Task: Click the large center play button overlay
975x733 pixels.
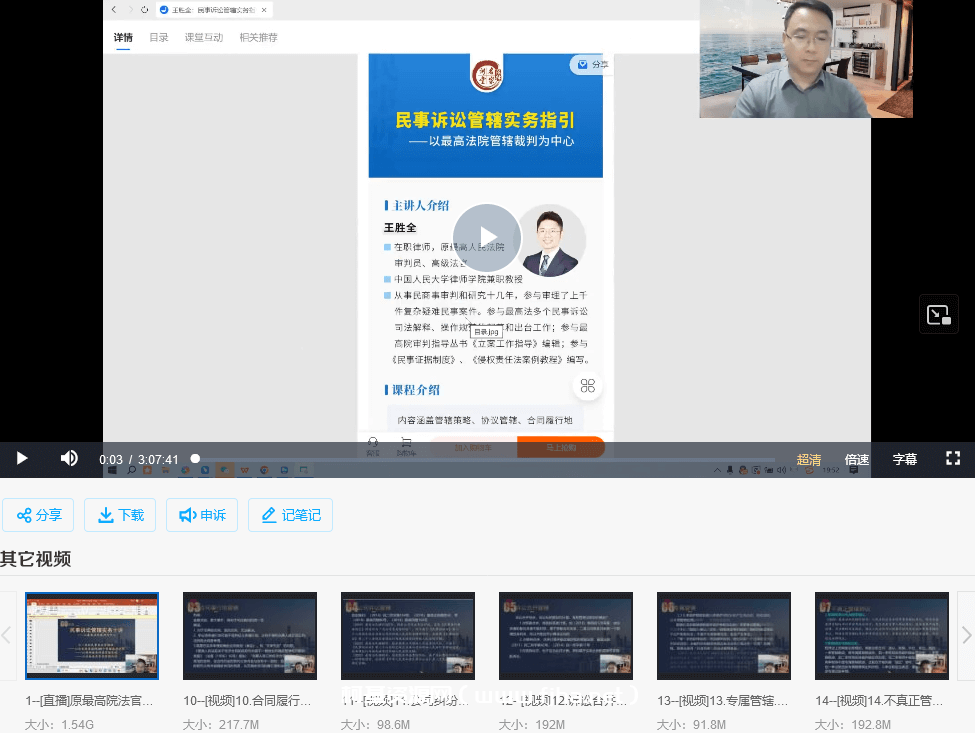Action: click(487, 237)
